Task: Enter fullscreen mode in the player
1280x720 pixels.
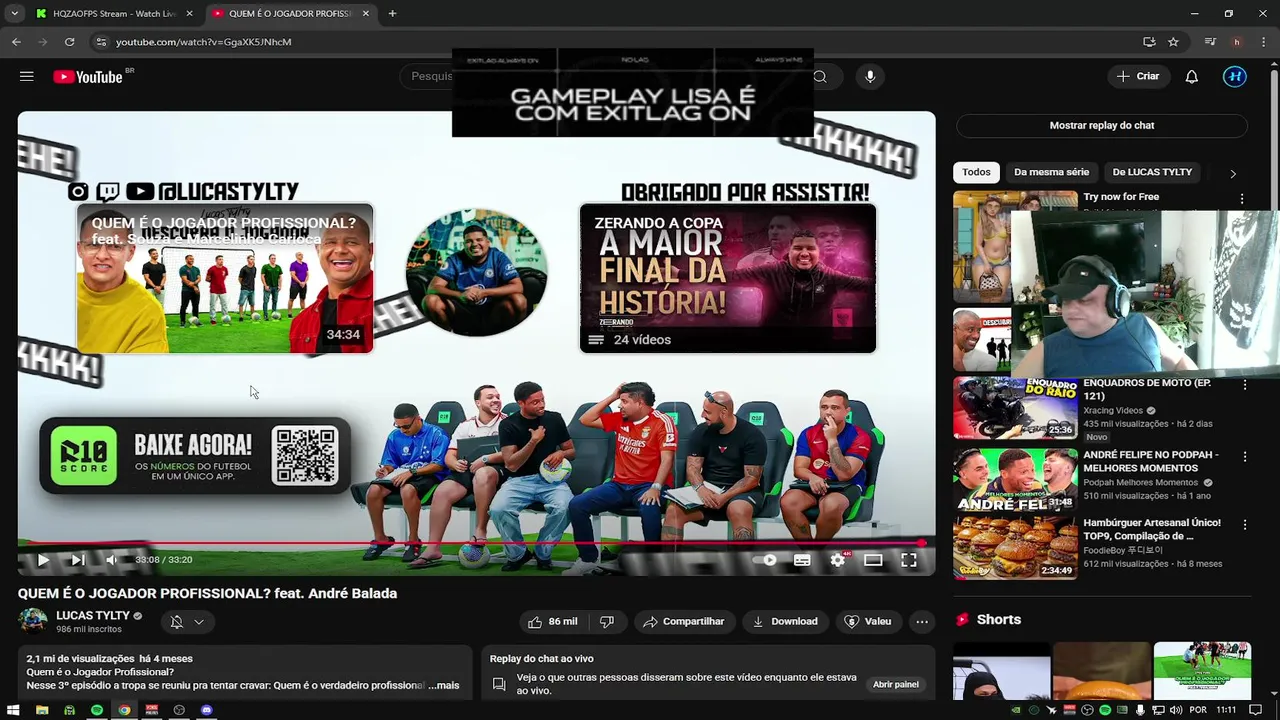Action: pyautogui.click(x=909, y=560)
